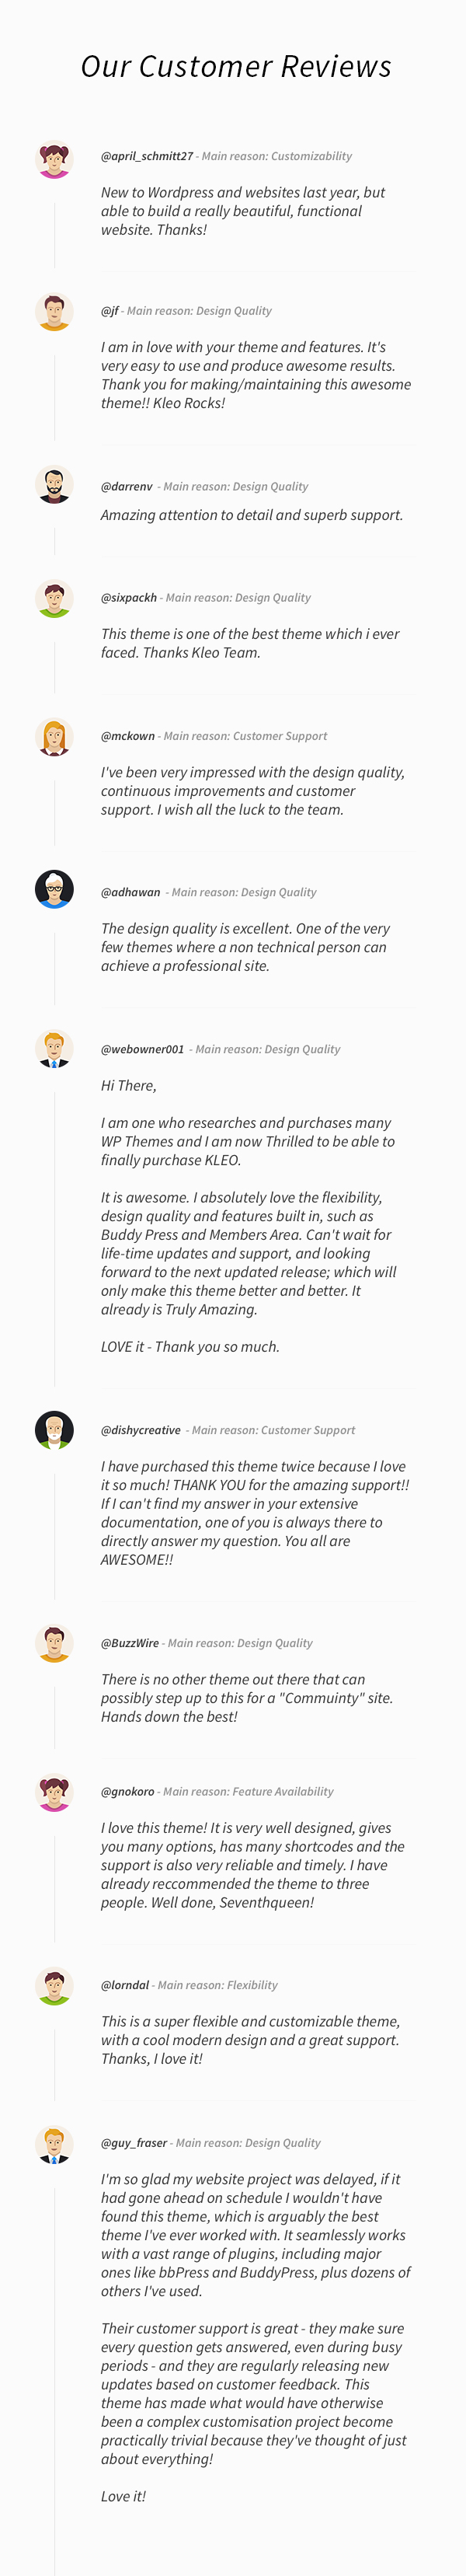This screenshot has width=466, height=2576.
Task: Click guy_fraser's avatar icon
Action: tap(54, 2144)
